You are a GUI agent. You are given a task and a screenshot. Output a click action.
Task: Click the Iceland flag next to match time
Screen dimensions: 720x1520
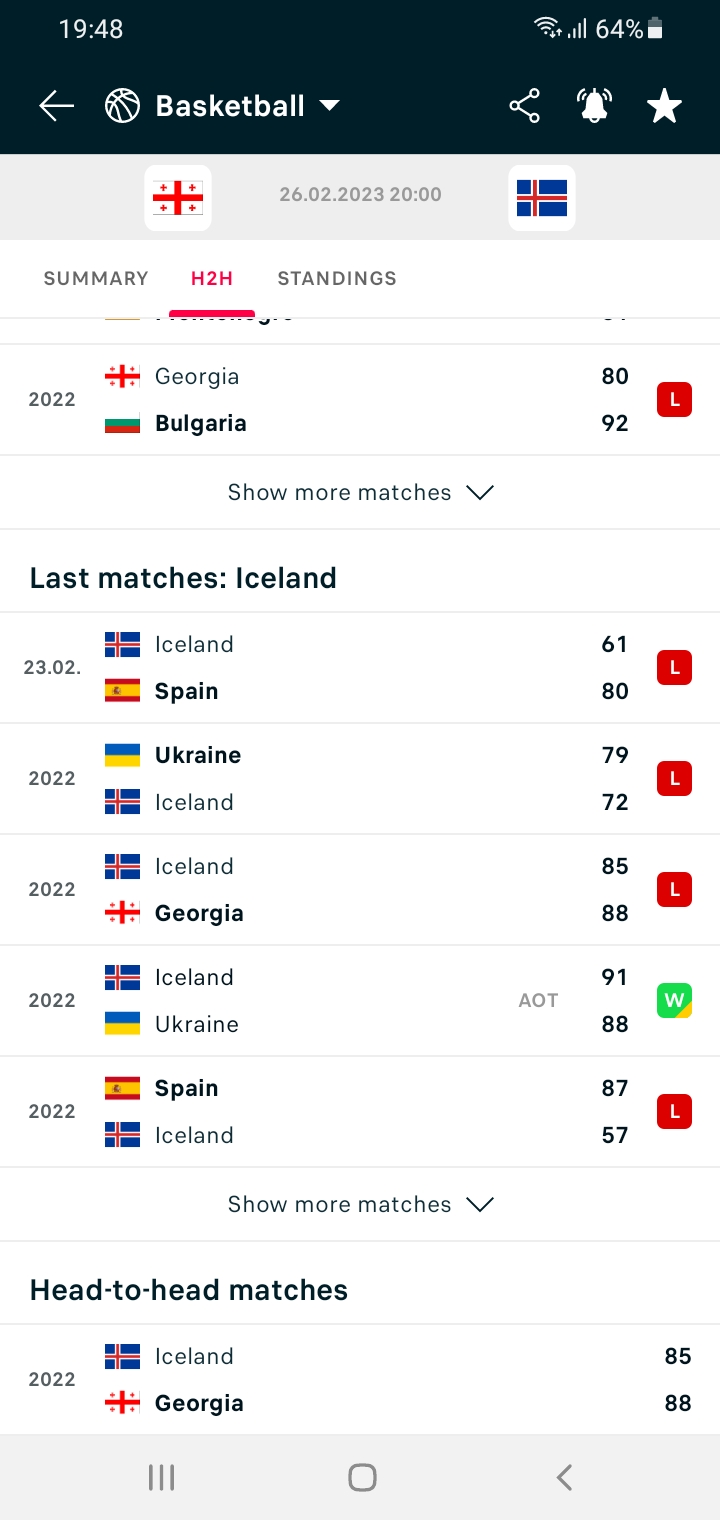tap(541, 196)
